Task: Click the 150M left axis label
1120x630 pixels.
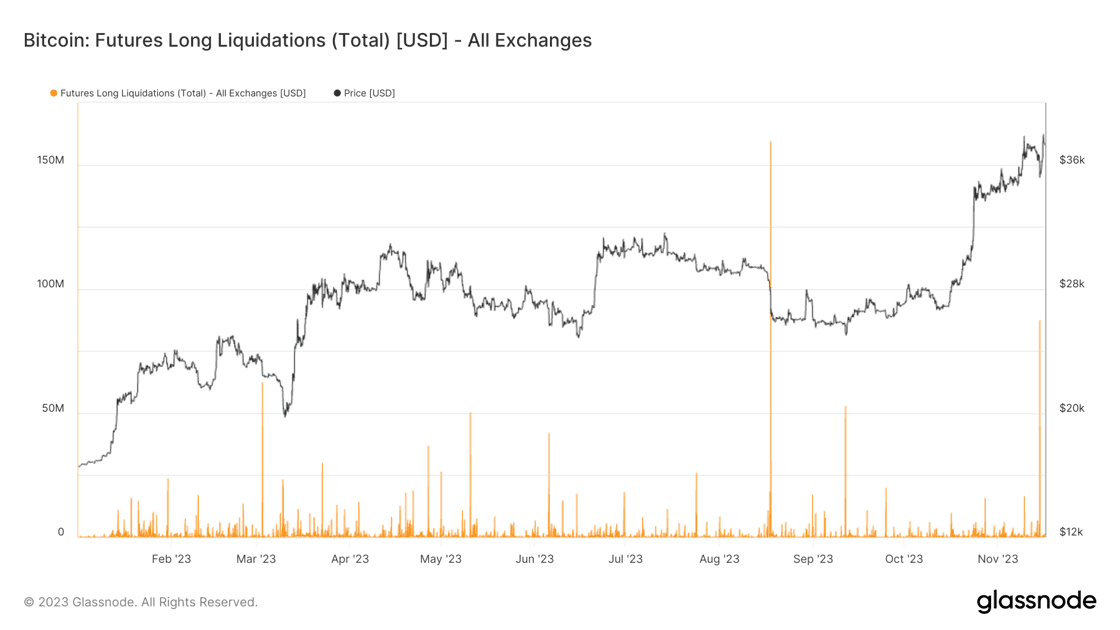Action: (50, 160)
